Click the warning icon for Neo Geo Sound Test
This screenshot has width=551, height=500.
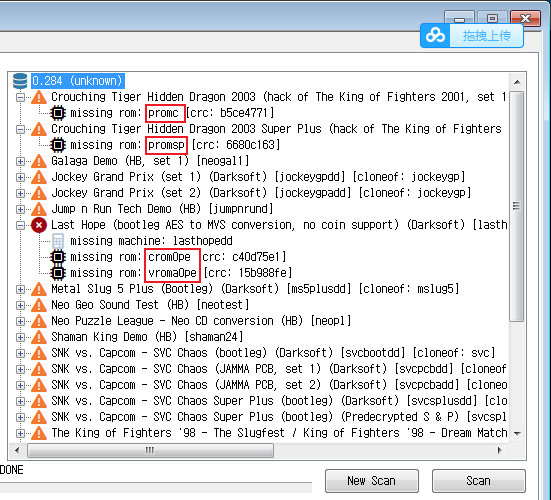click(x=39, y=305)
